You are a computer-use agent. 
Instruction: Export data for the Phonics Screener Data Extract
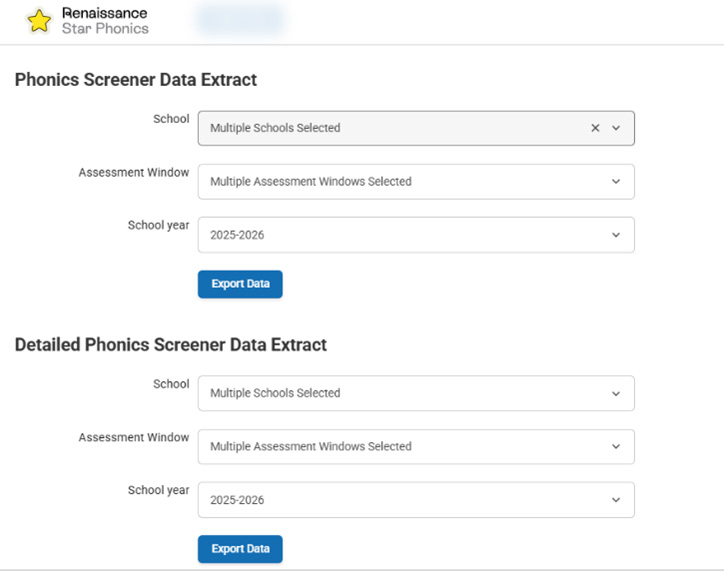240,284
